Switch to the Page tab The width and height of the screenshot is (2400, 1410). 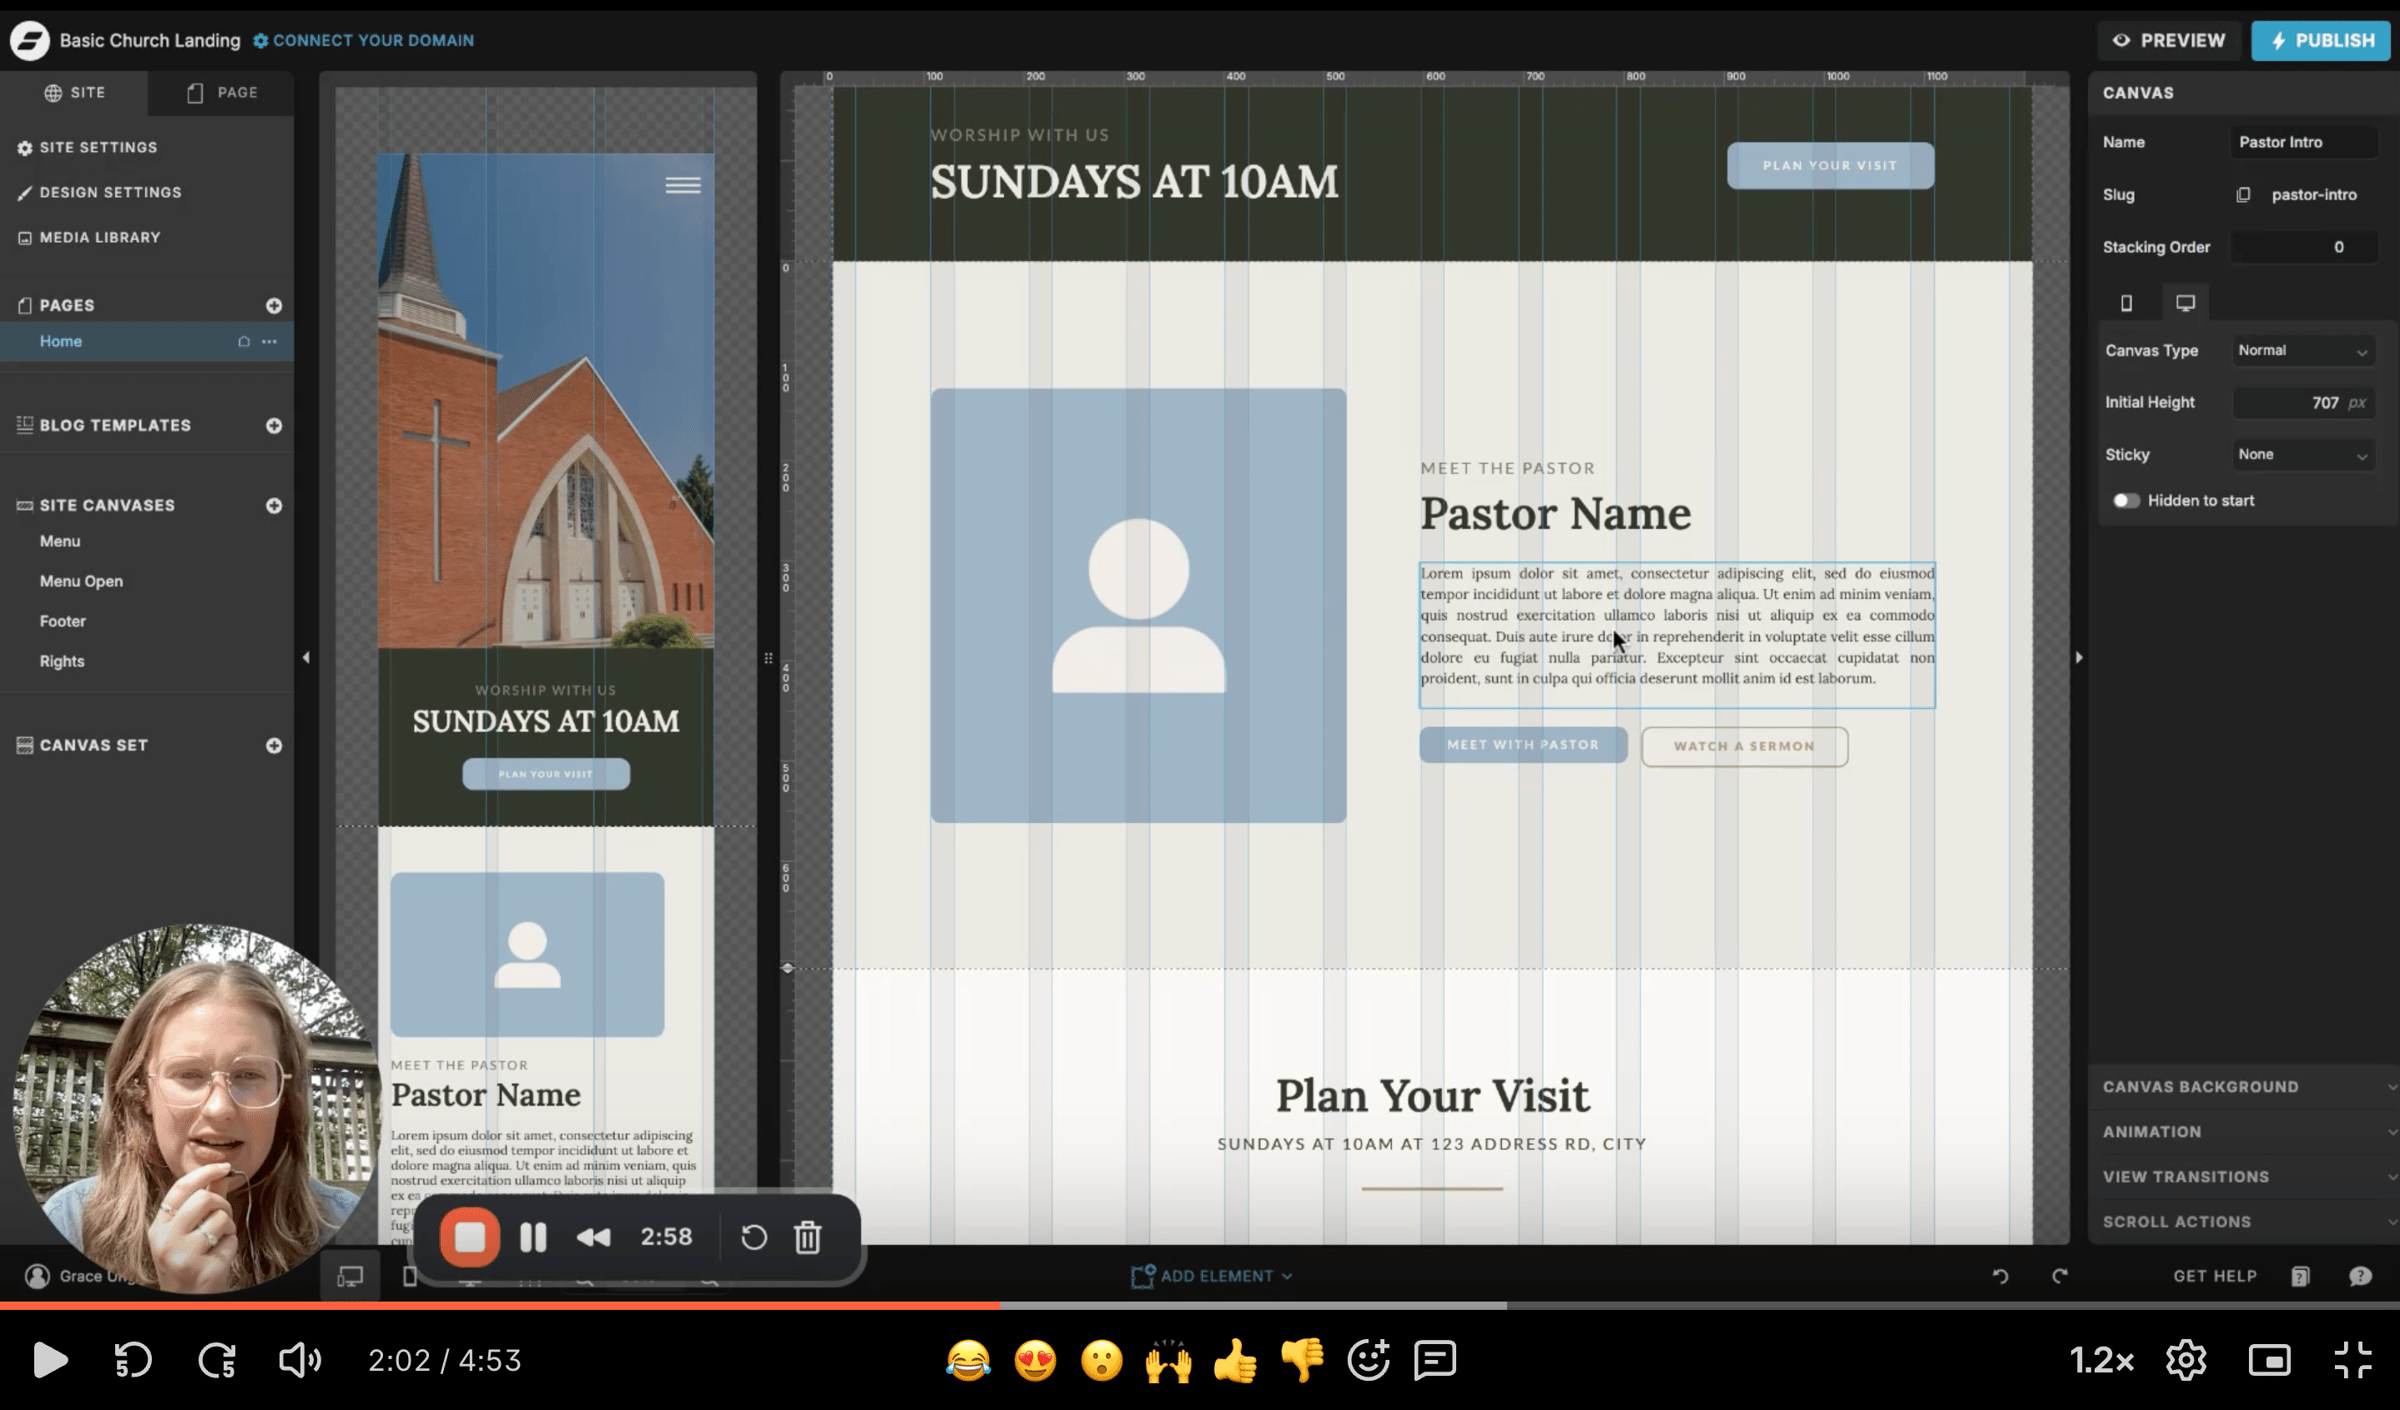click(222, 93)
